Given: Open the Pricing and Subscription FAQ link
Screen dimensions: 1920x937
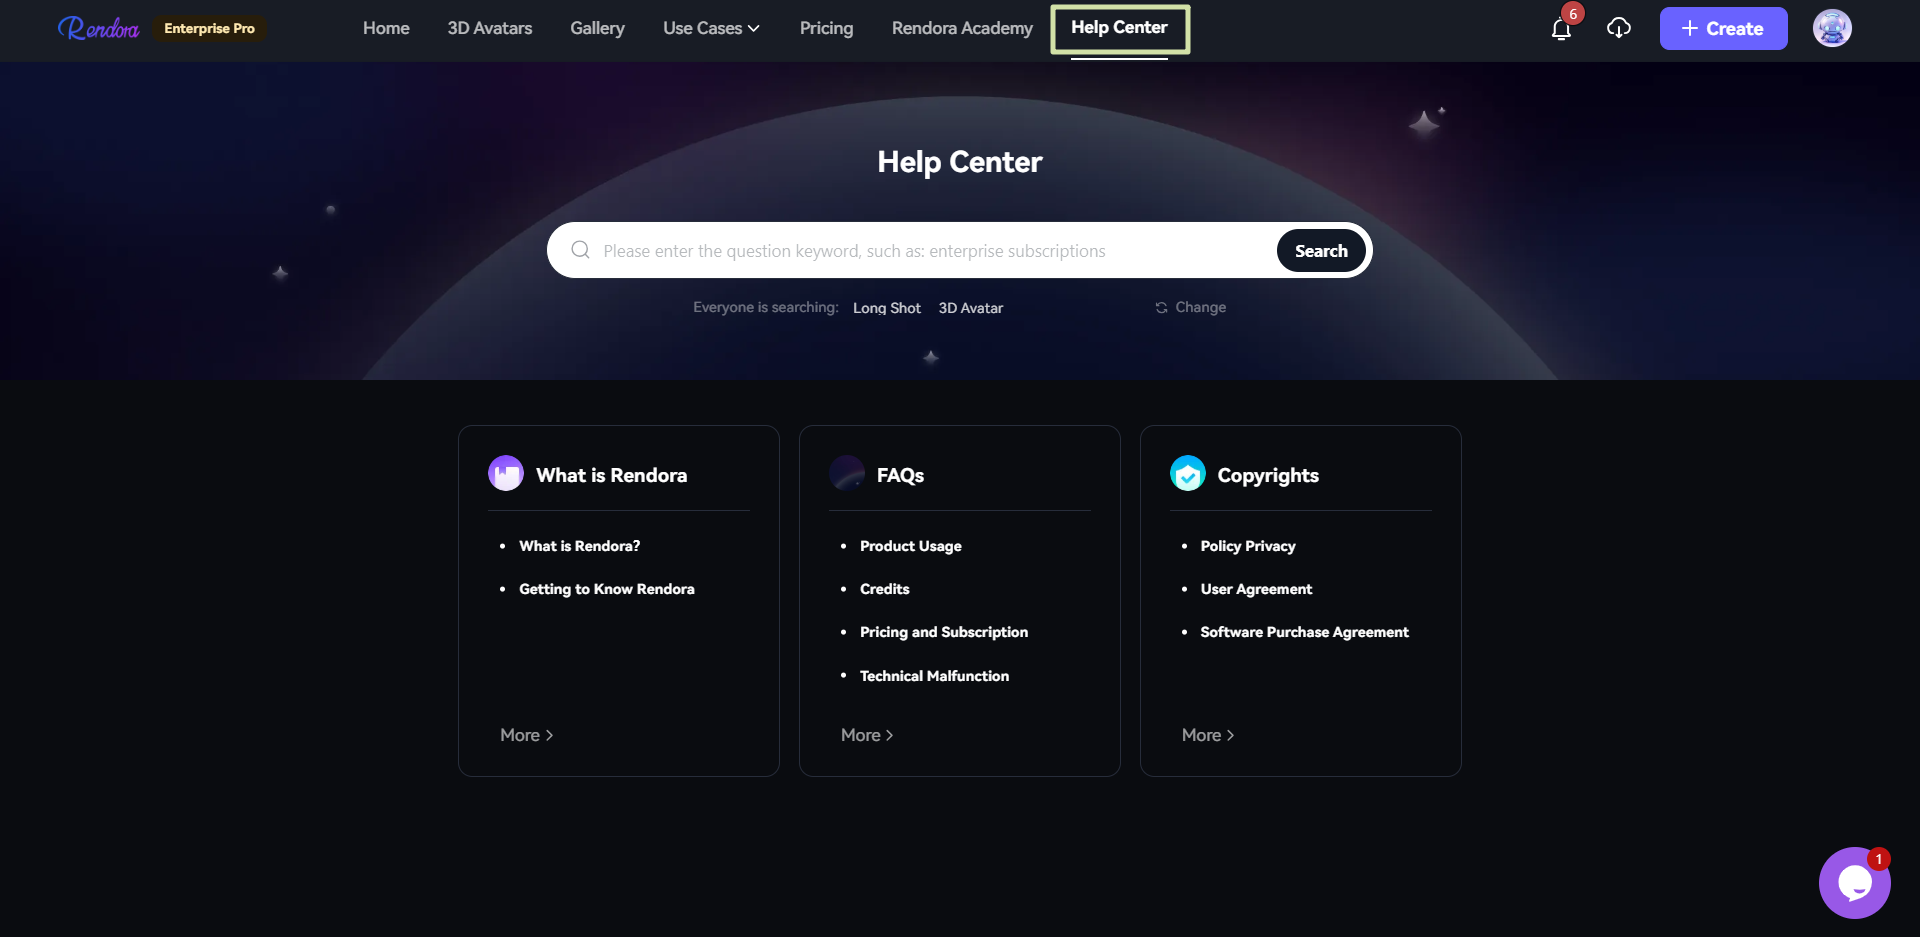Looking at the screenshot, I should coord(943,632).
